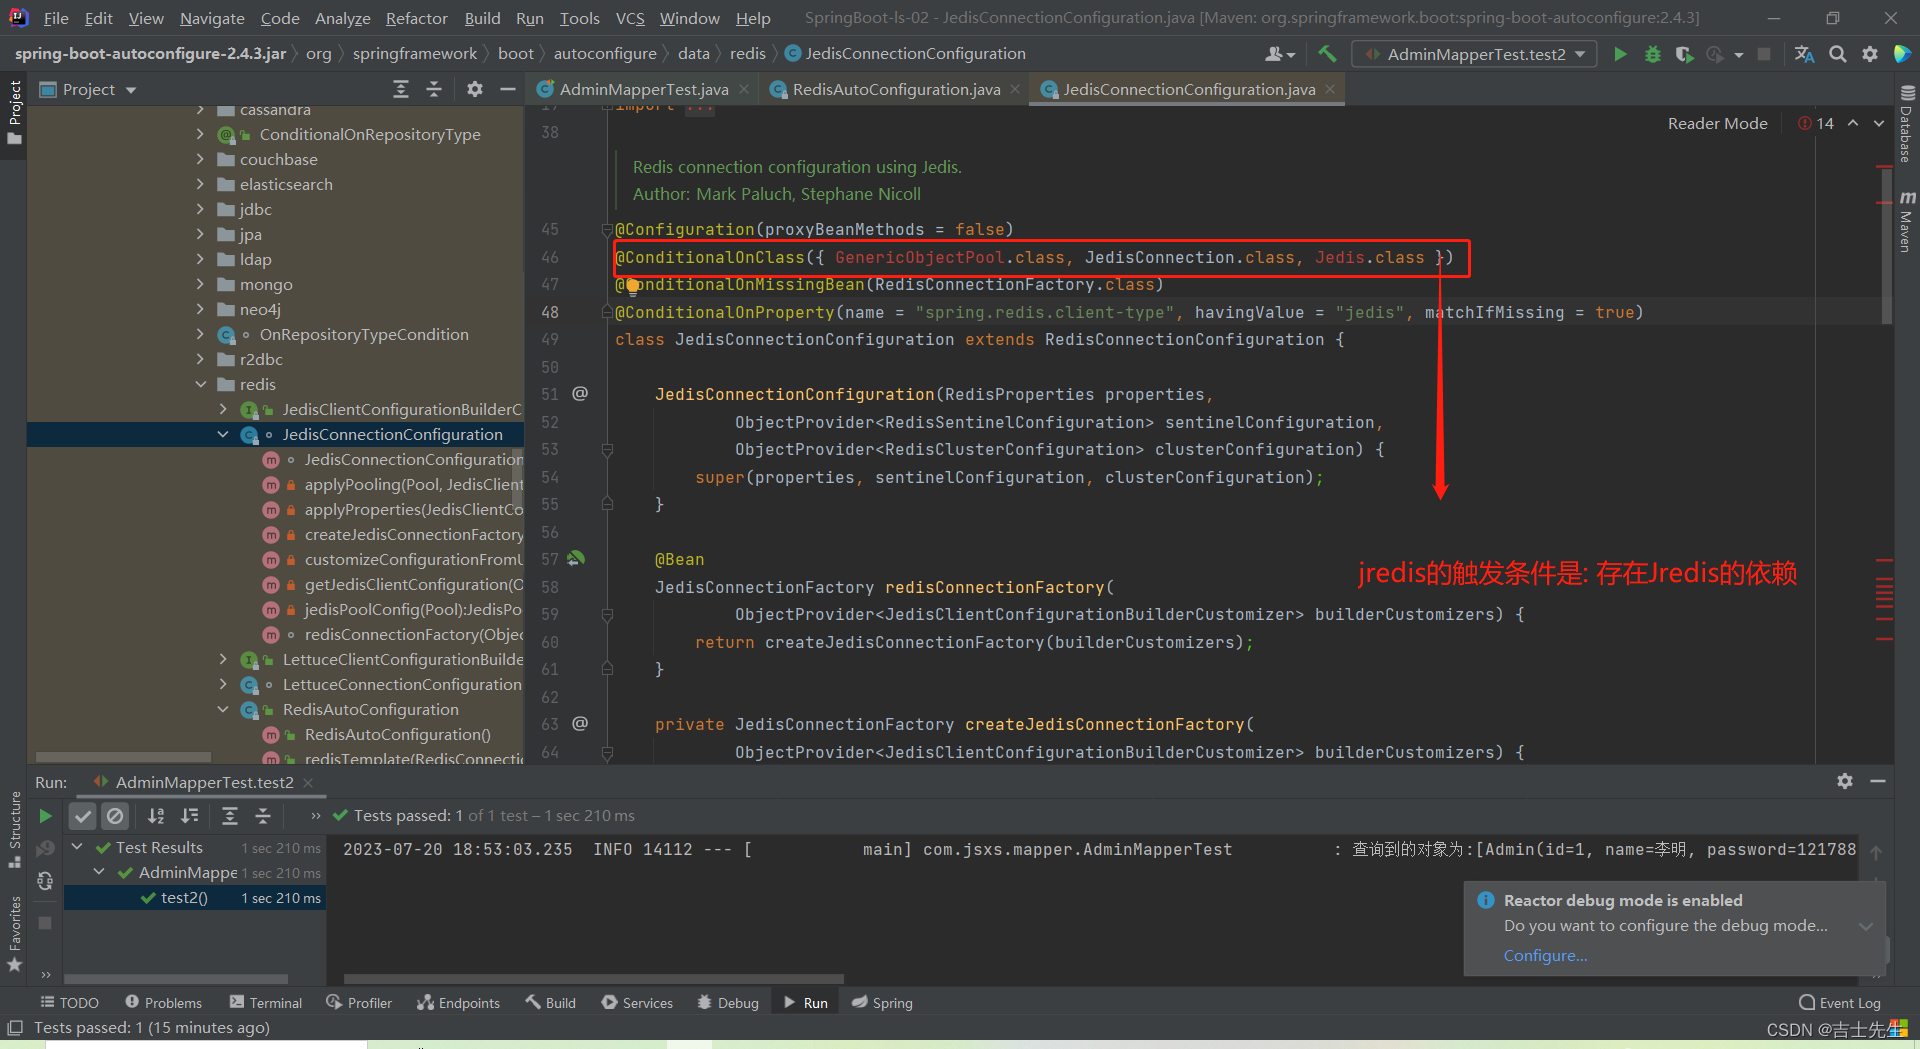Open the Terminal tool window
The image size is (1920, 1049).
click(x=265, y=1003)
